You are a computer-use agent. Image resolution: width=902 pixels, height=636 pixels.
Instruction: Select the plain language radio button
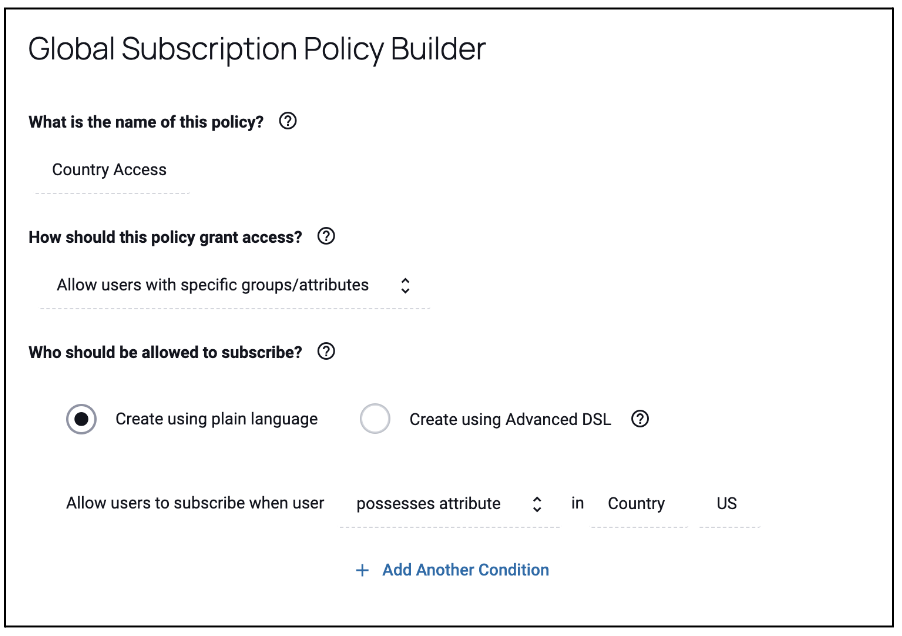point(82,419)
